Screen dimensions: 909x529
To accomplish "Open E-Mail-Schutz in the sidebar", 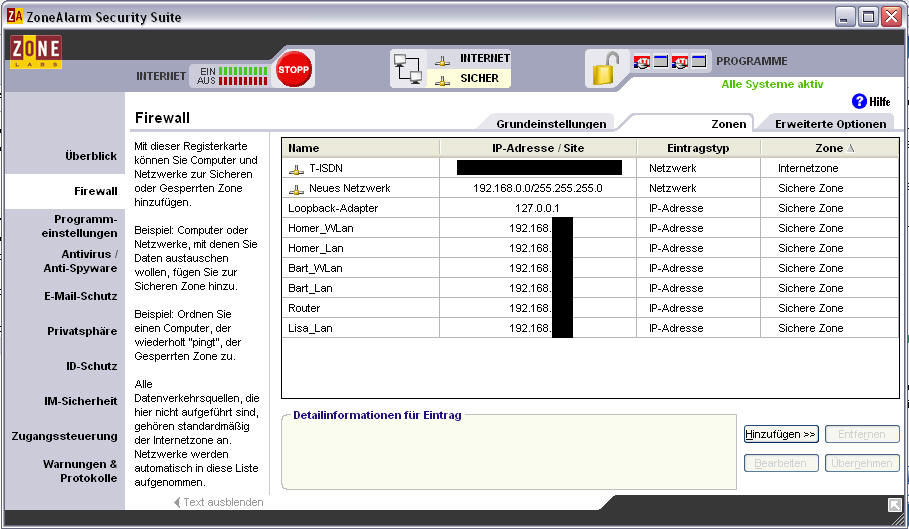I will [x=81, y=296].
